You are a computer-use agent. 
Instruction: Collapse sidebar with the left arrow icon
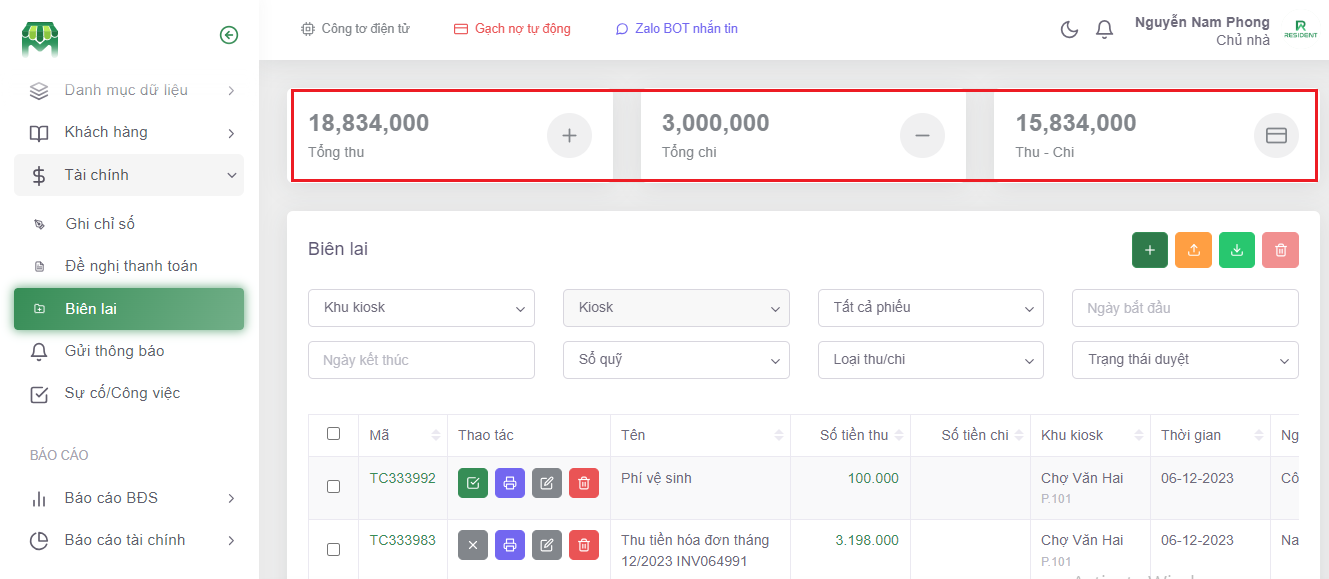pyautogui.click(x=229, y=35)
